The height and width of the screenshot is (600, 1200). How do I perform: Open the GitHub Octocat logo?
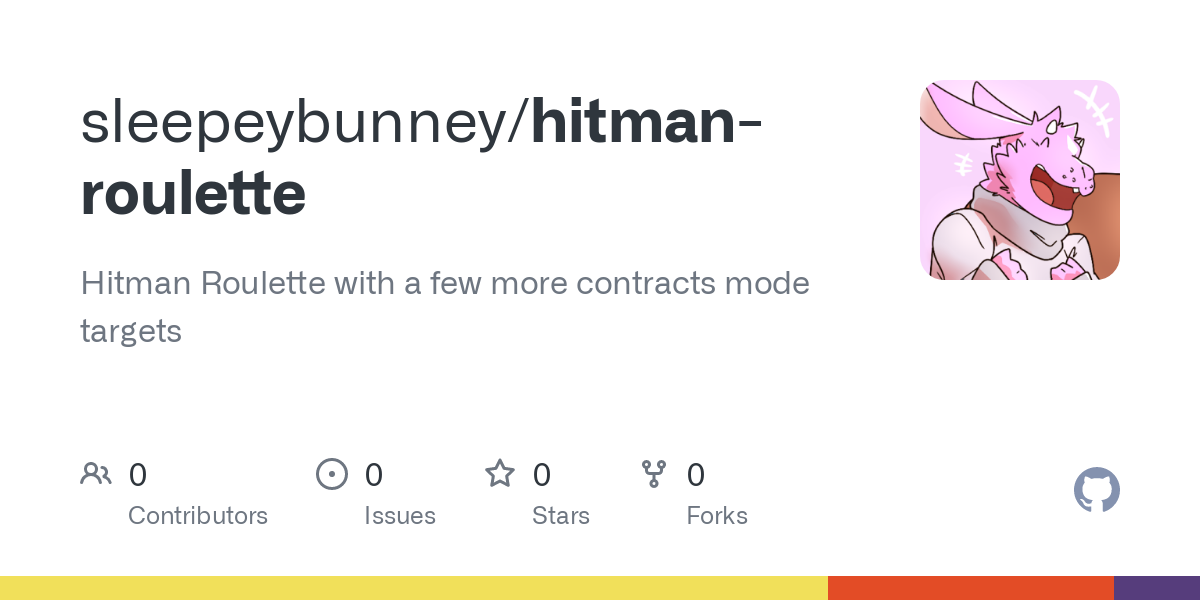coord(1097,490)
